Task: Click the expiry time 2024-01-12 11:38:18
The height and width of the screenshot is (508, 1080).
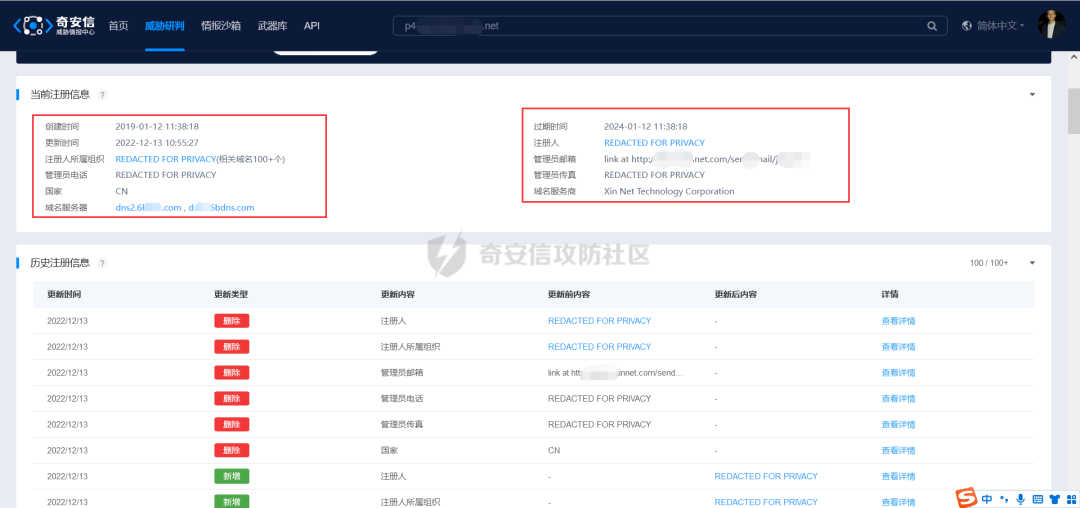Action: (x=645, y=127)
